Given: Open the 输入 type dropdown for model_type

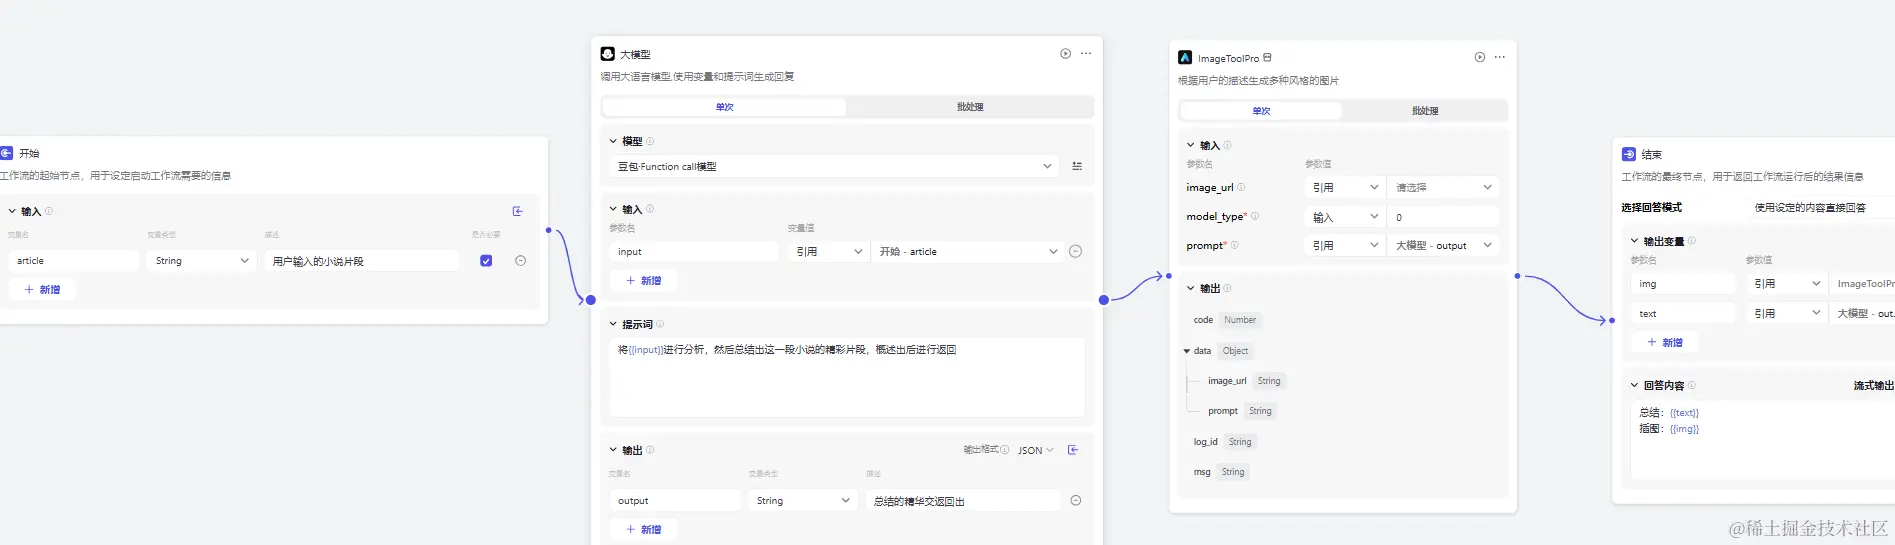Looking at the screenshot, I should pyautogui.click(x=1344, y=217).
